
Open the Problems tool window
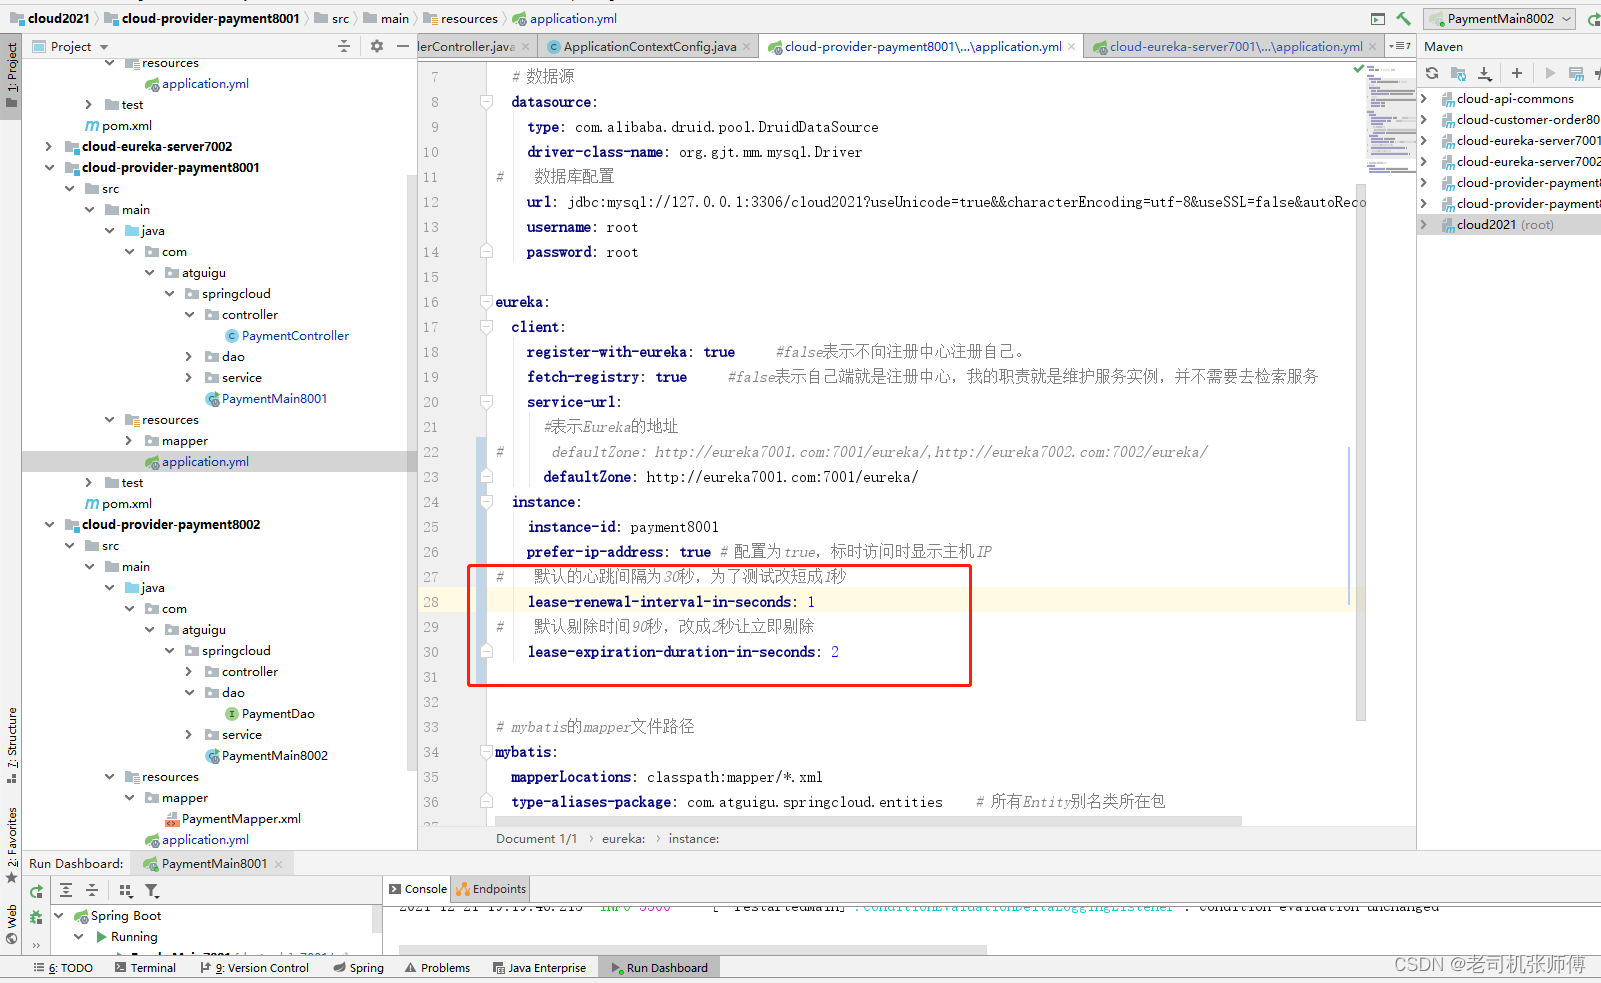coord(437,968)
